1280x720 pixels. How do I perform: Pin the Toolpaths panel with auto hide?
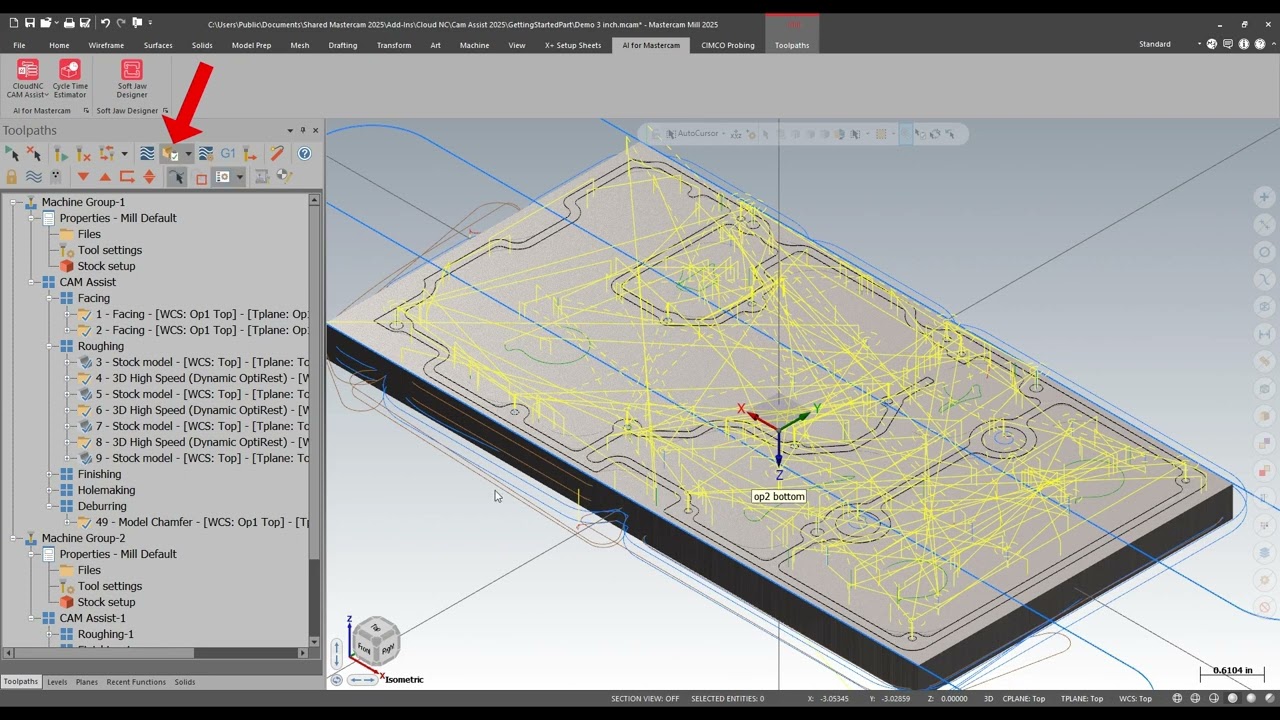(x=303, y=130)
